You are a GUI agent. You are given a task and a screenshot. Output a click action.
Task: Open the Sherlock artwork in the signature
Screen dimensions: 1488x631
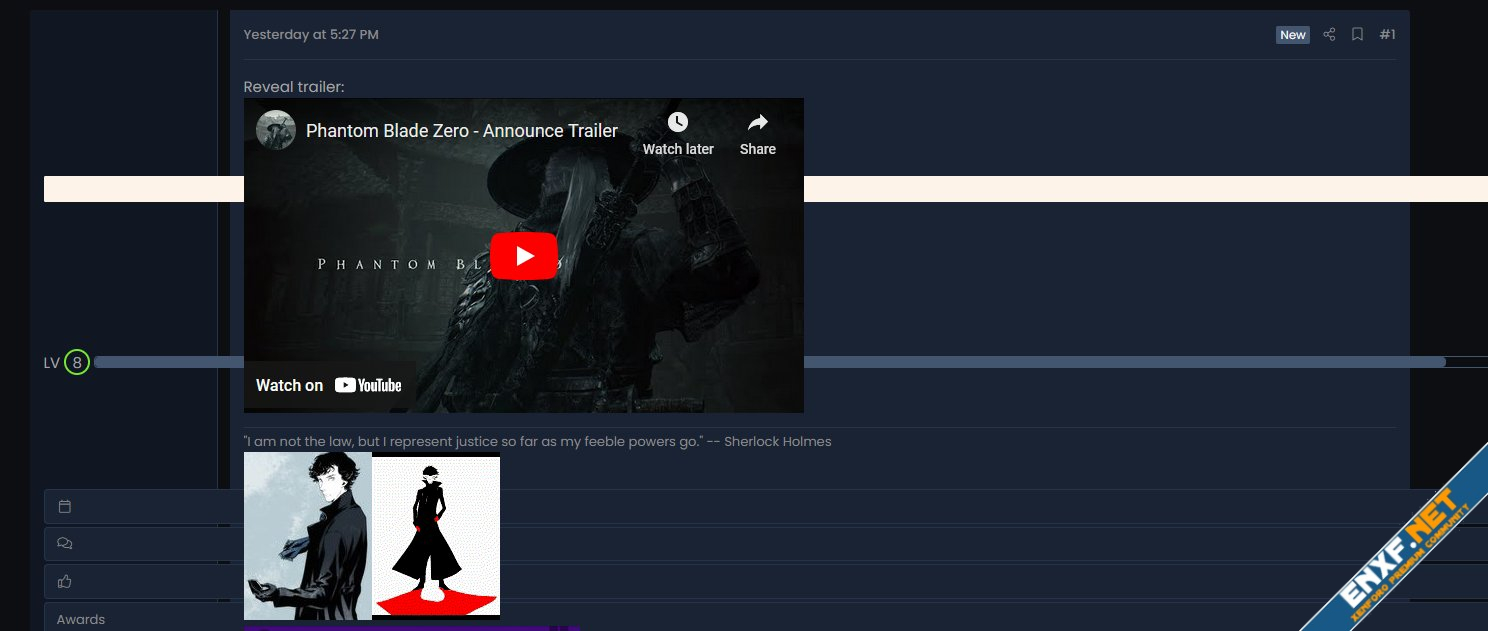point(308,535)
